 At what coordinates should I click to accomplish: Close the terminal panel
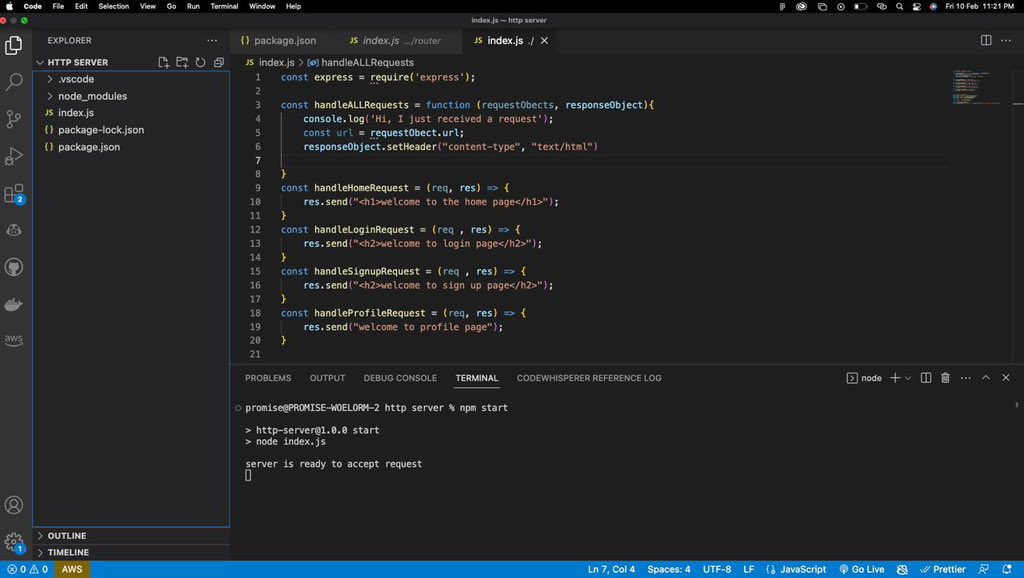click(x=1006, y=377)
